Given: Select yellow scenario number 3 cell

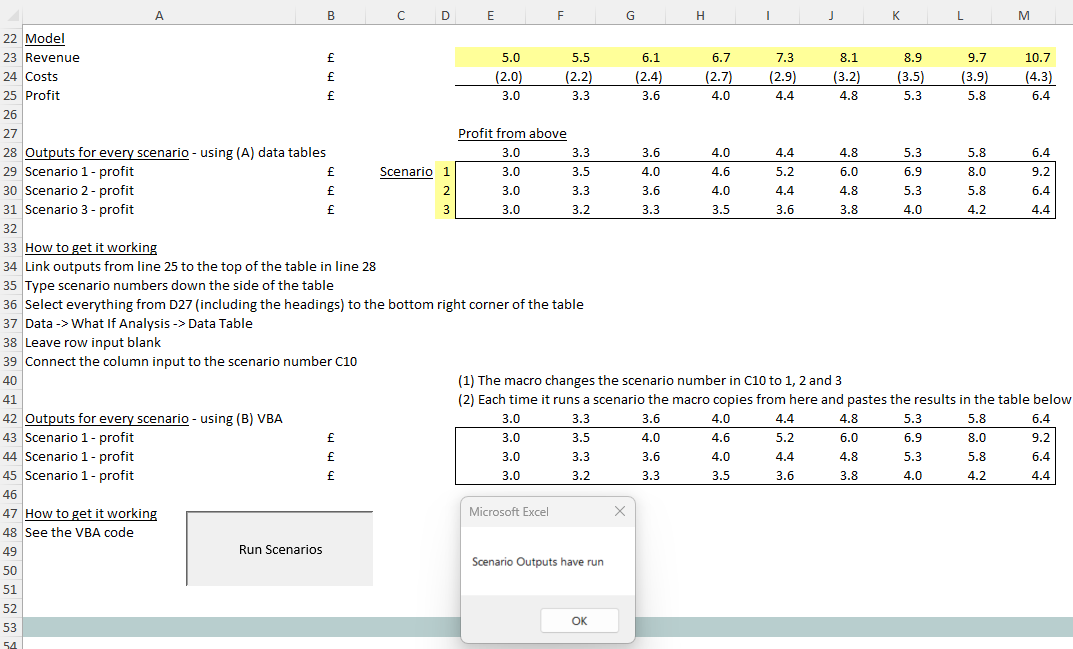Looking at the screenshot, I should (446, 210).
